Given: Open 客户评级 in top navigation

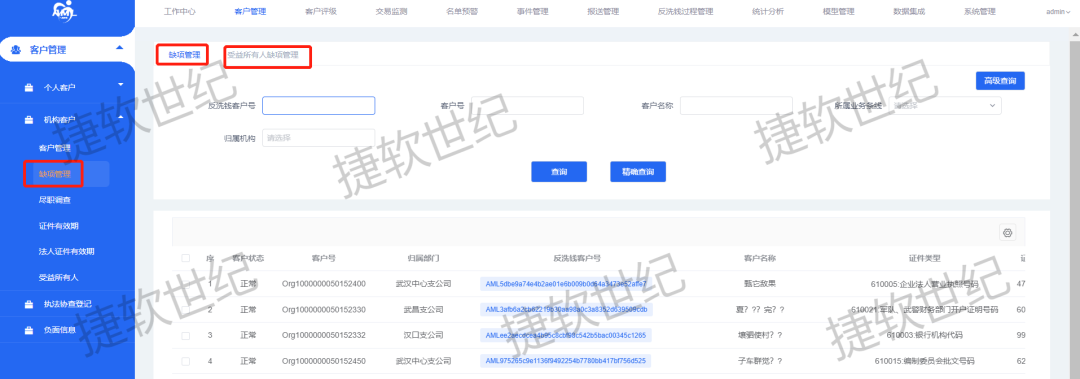Looking at the screenshot, I should 320,12.
